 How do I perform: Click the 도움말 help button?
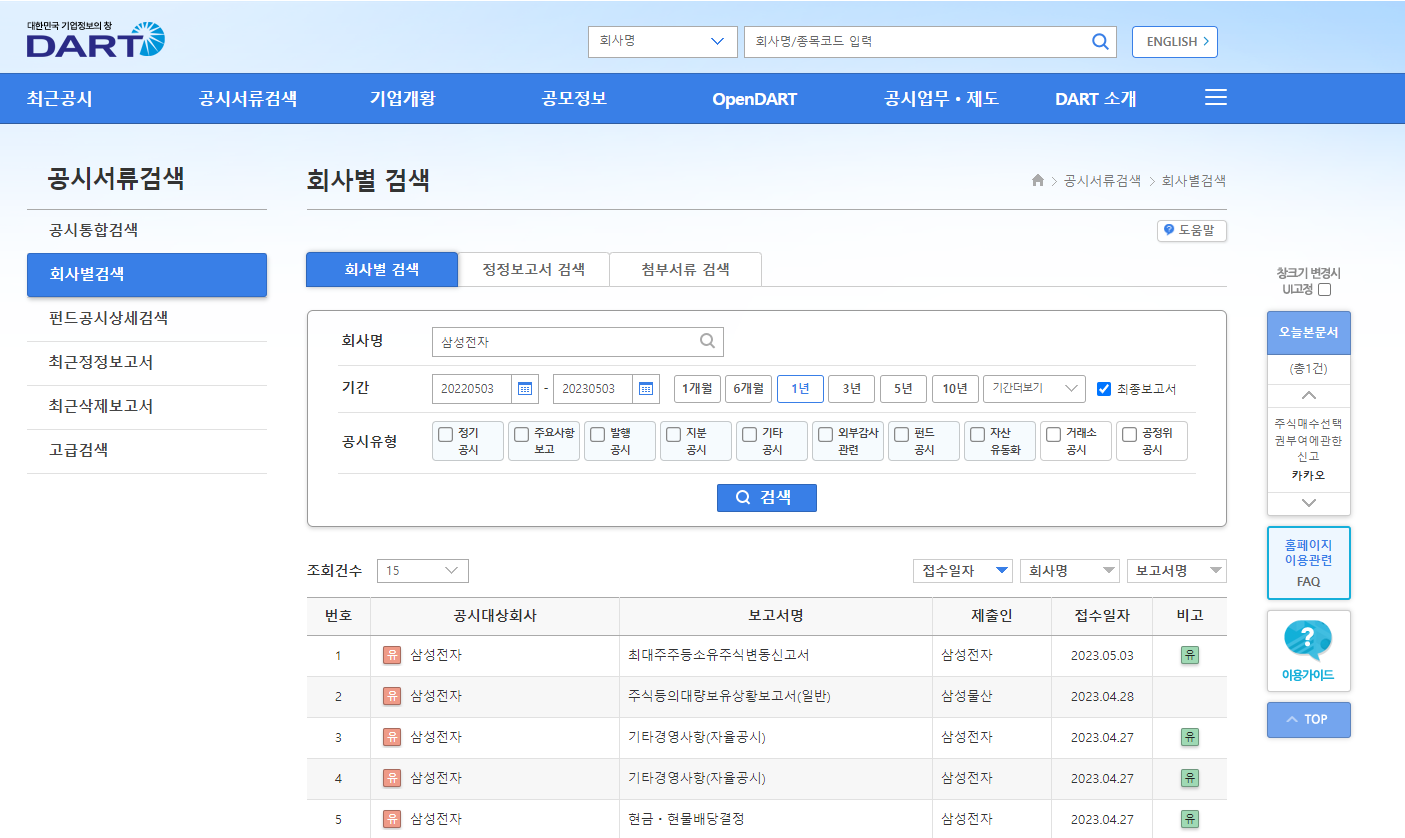point(1192,230)
